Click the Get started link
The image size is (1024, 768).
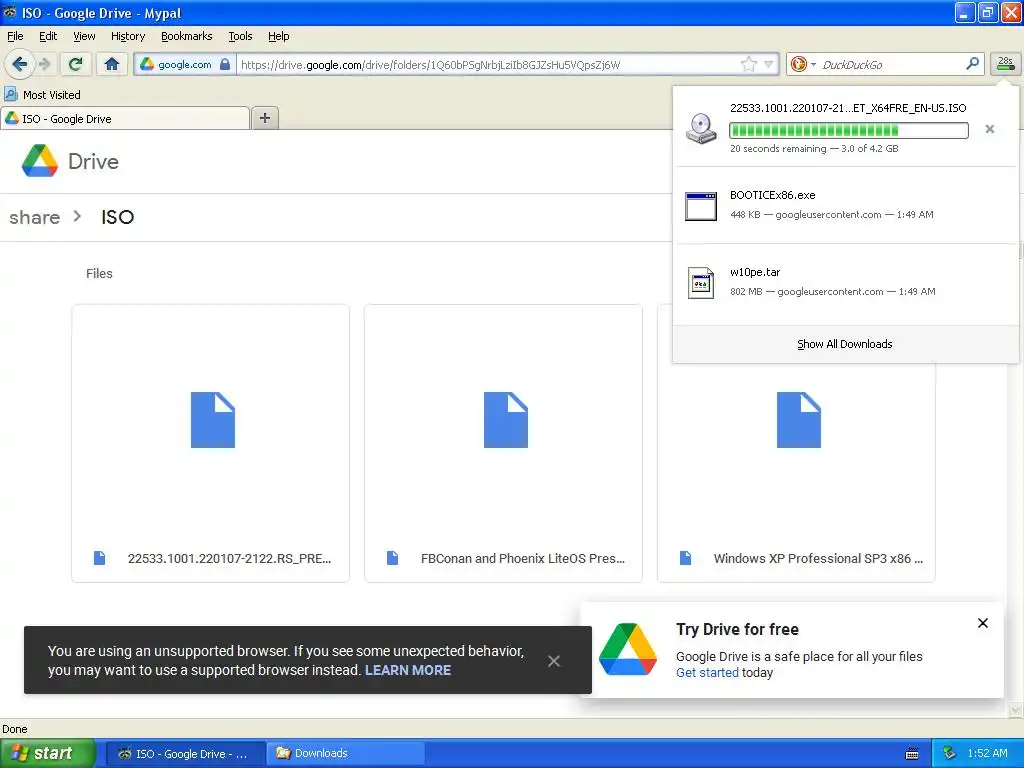pyautogui.click(x=707, y=673)
